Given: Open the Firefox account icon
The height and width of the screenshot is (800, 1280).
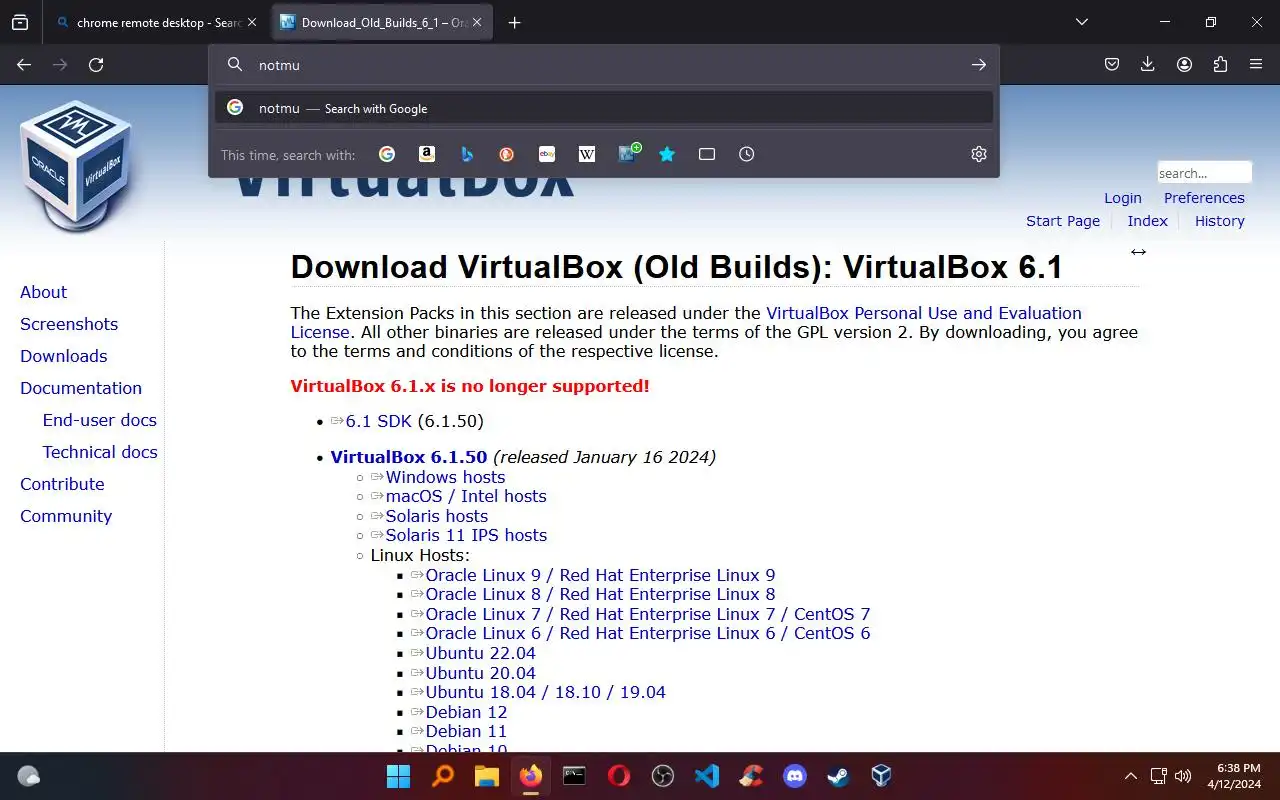Looking at the screenshot, I should pos(1184,64).
